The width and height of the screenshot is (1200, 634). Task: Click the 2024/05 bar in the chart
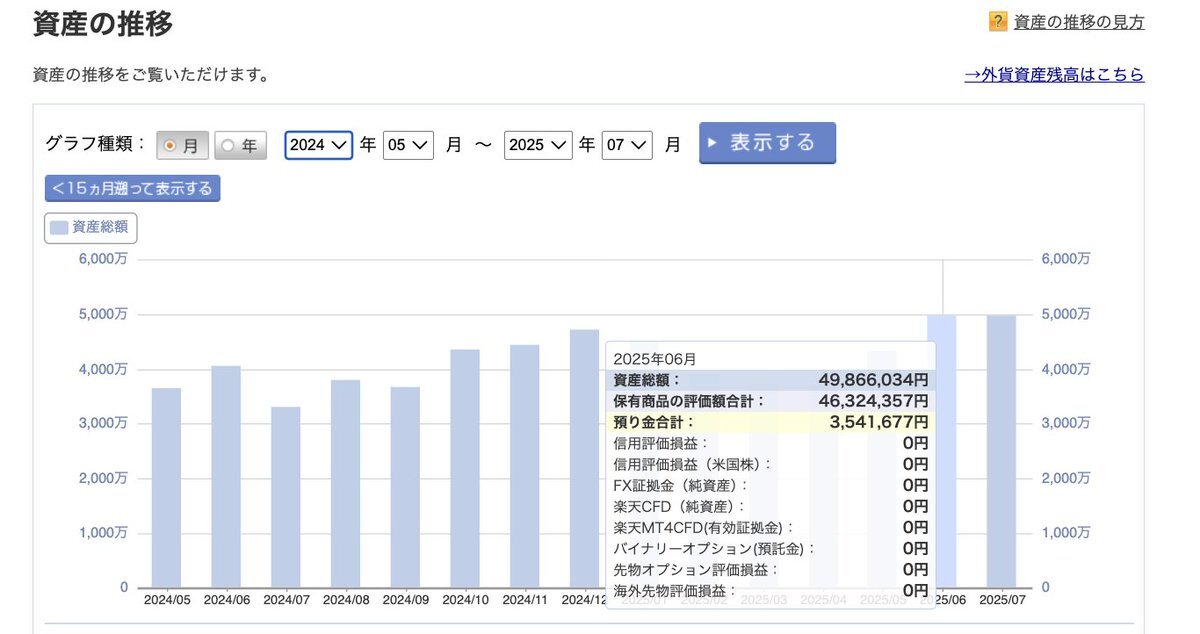(166, 487)
